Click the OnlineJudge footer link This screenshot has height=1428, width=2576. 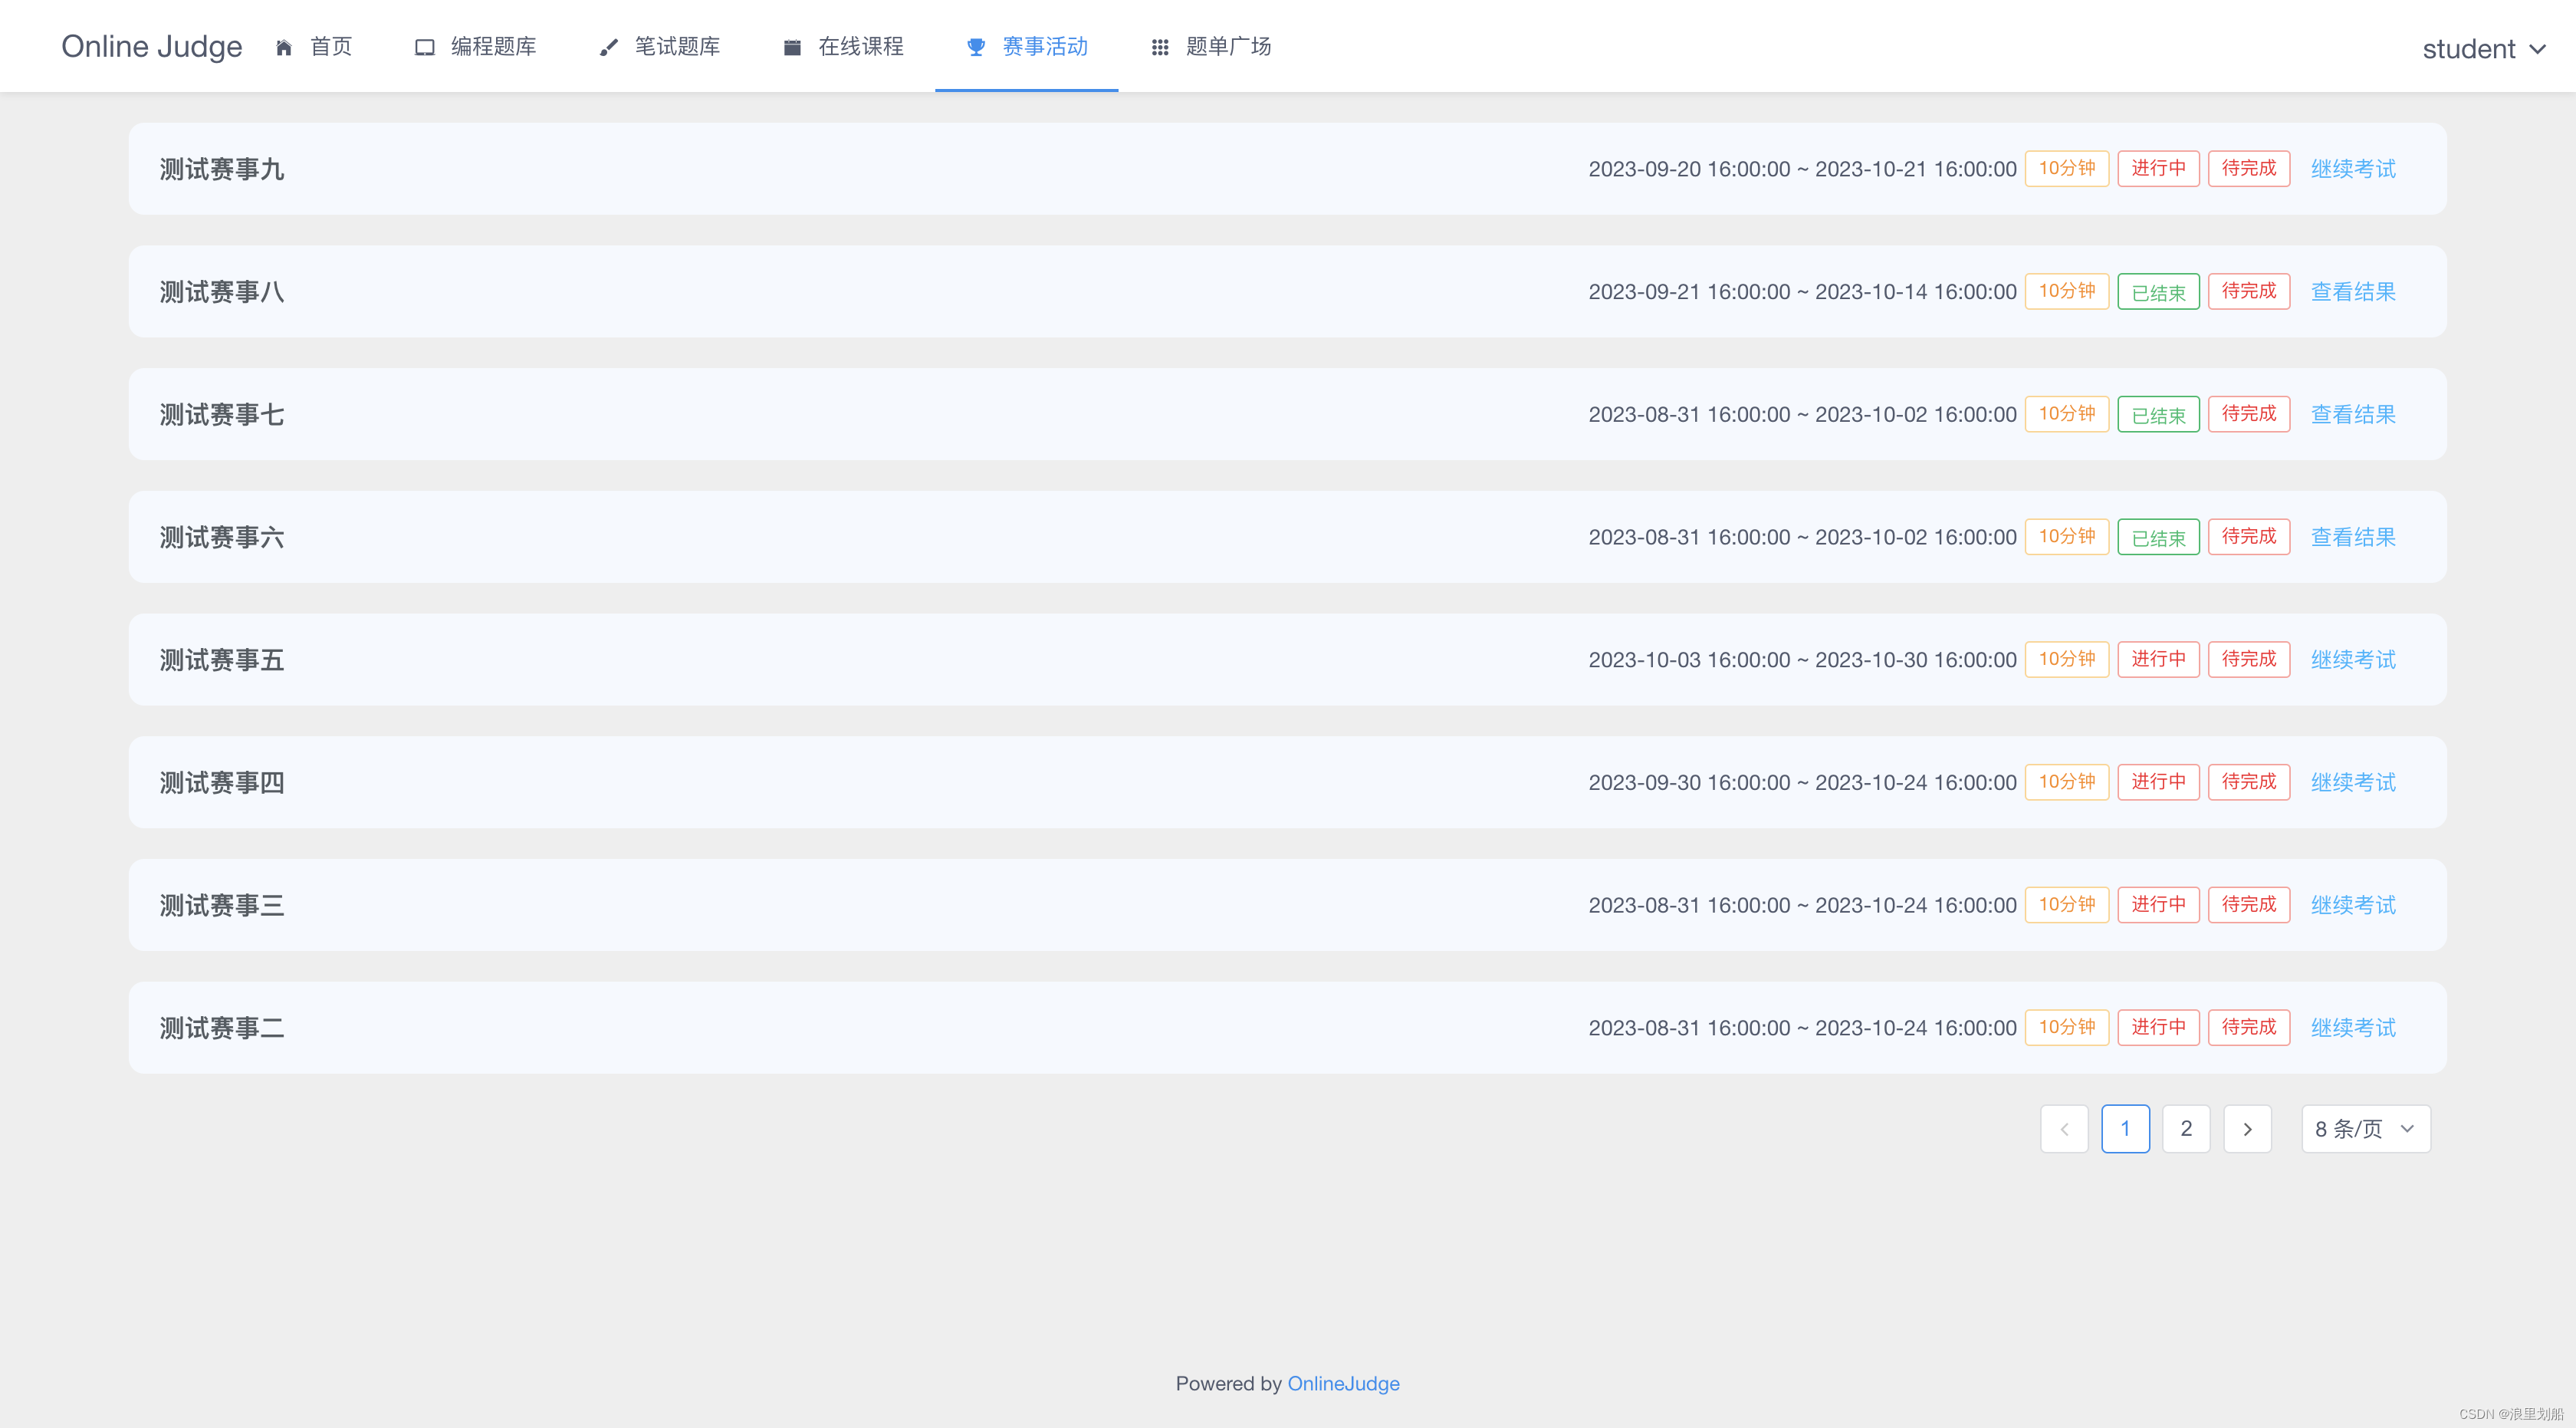pos(1343,1383)
